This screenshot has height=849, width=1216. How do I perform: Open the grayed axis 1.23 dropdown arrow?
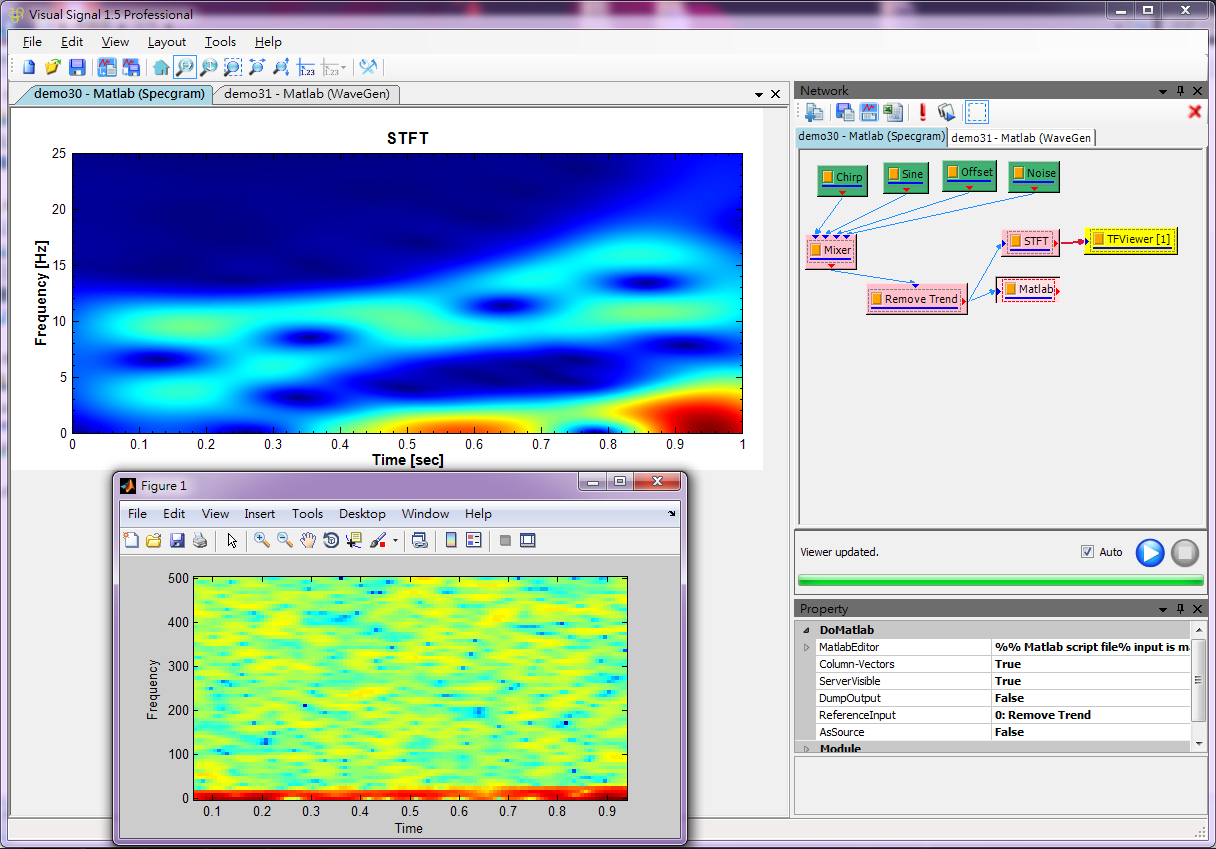pyautogui.click(x=344, y=67)
